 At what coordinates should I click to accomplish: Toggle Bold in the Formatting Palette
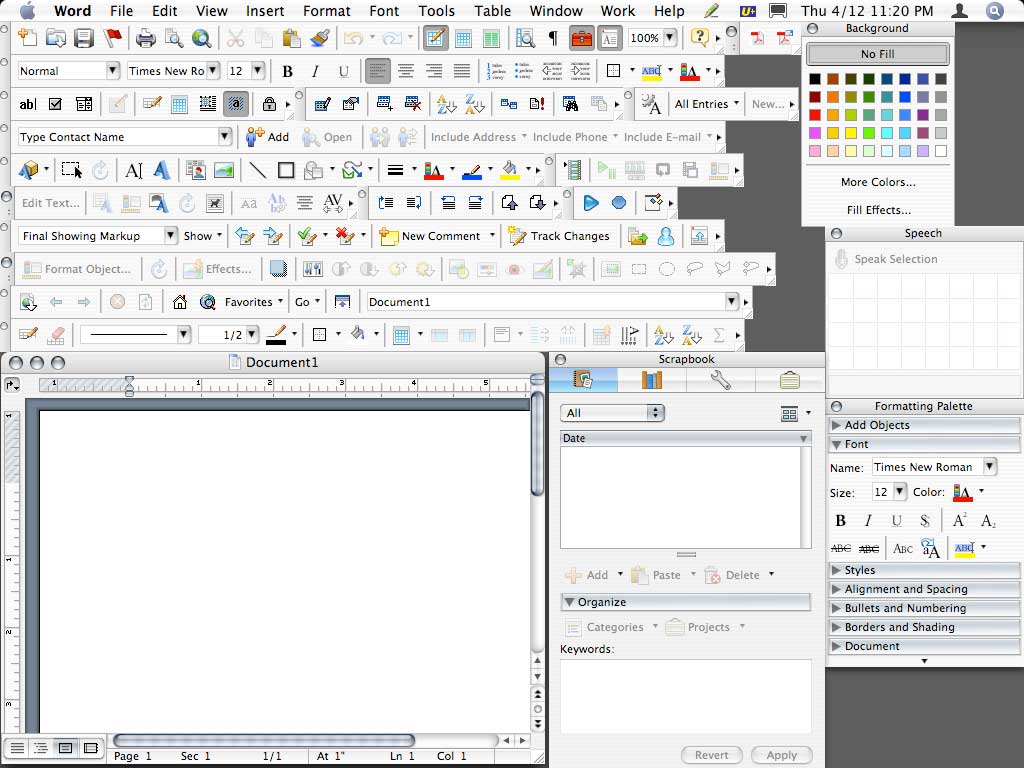click(841, 520)
